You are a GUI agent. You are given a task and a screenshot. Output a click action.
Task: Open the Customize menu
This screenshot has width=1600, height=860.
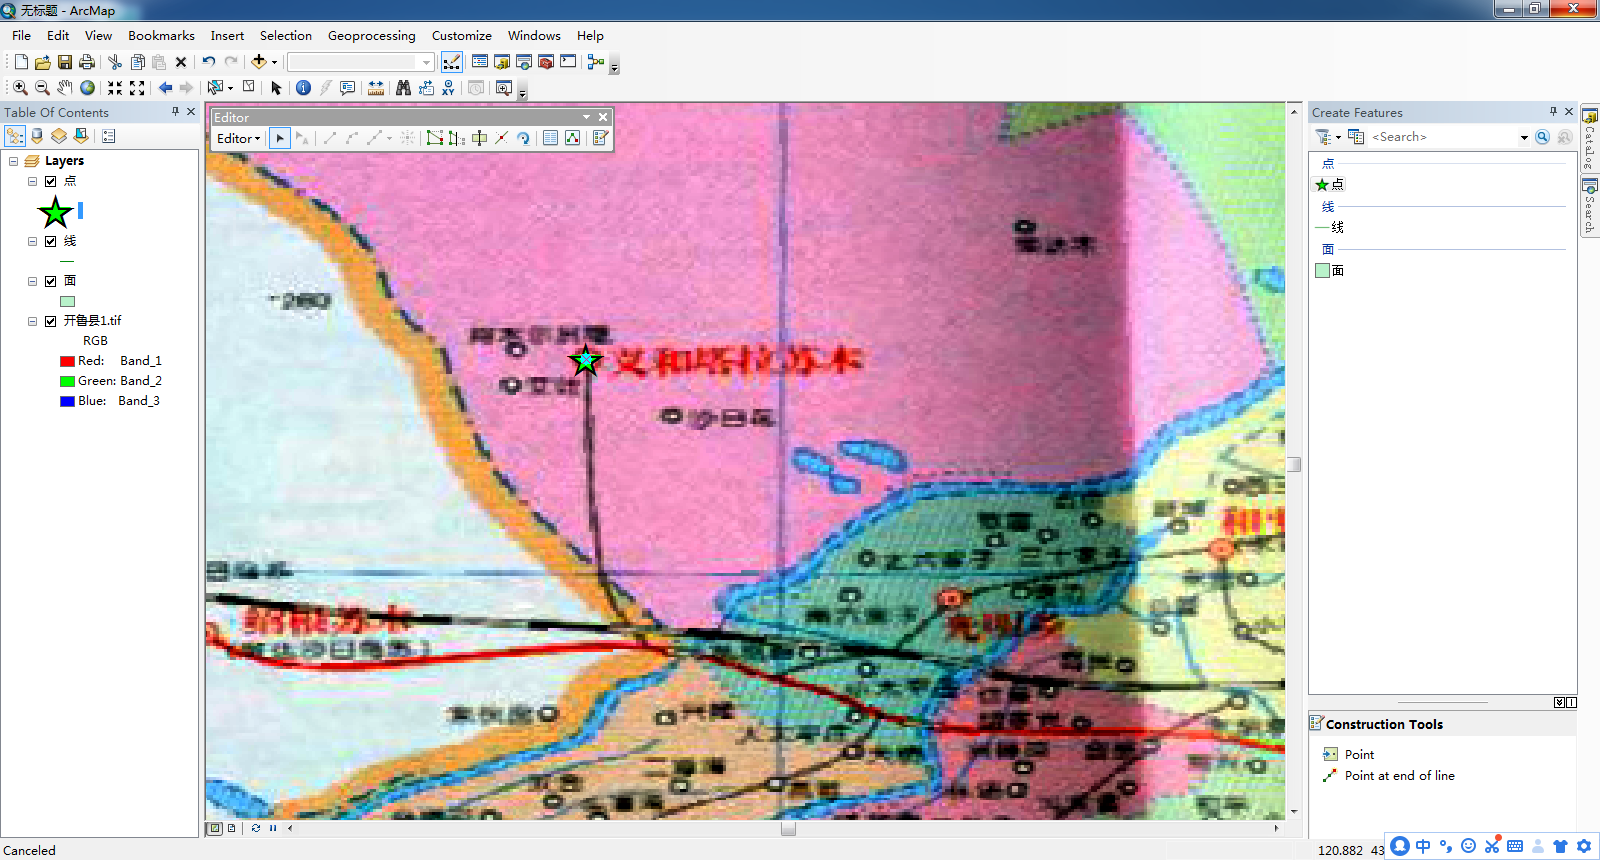click(x=461, y=35)
